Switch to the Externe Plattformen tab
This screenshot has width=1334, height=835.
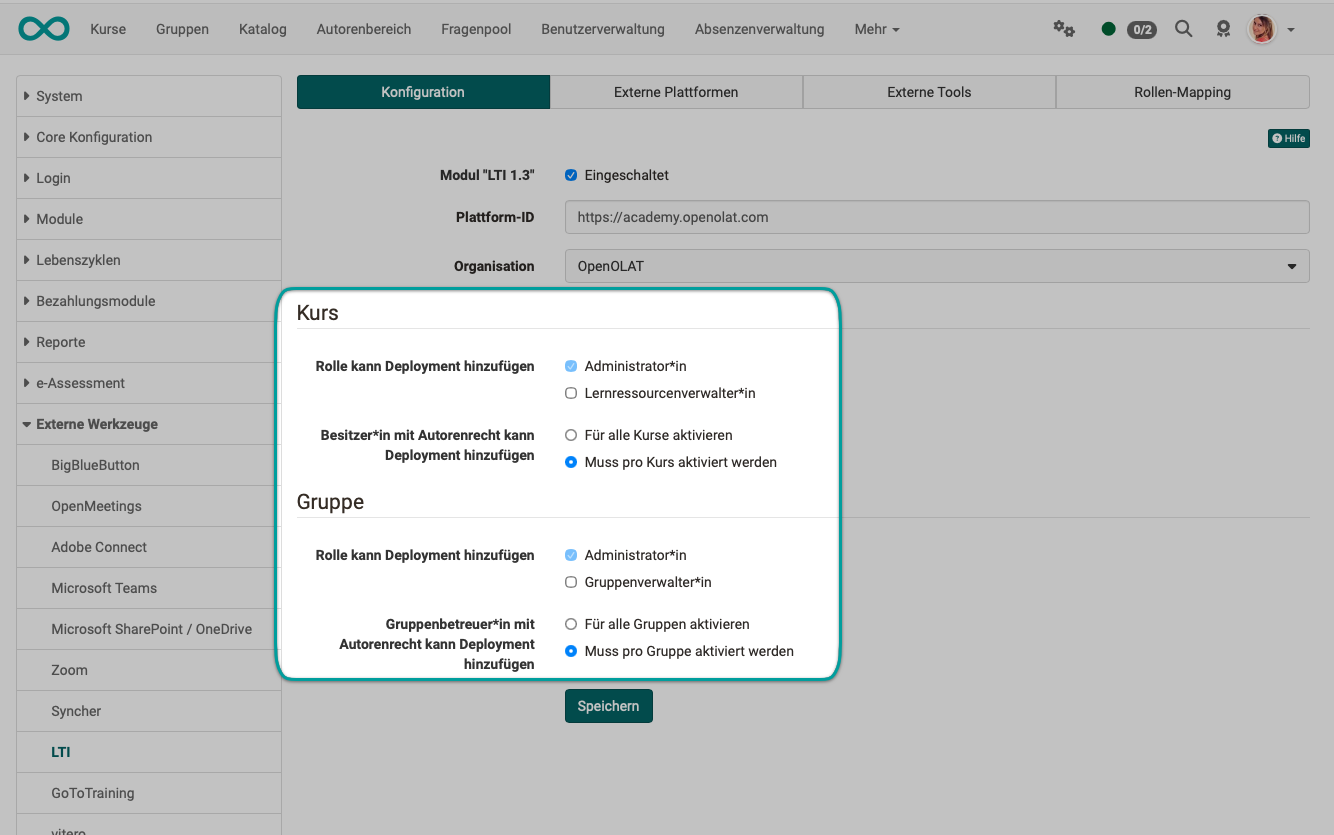click(x=676, y=92)
